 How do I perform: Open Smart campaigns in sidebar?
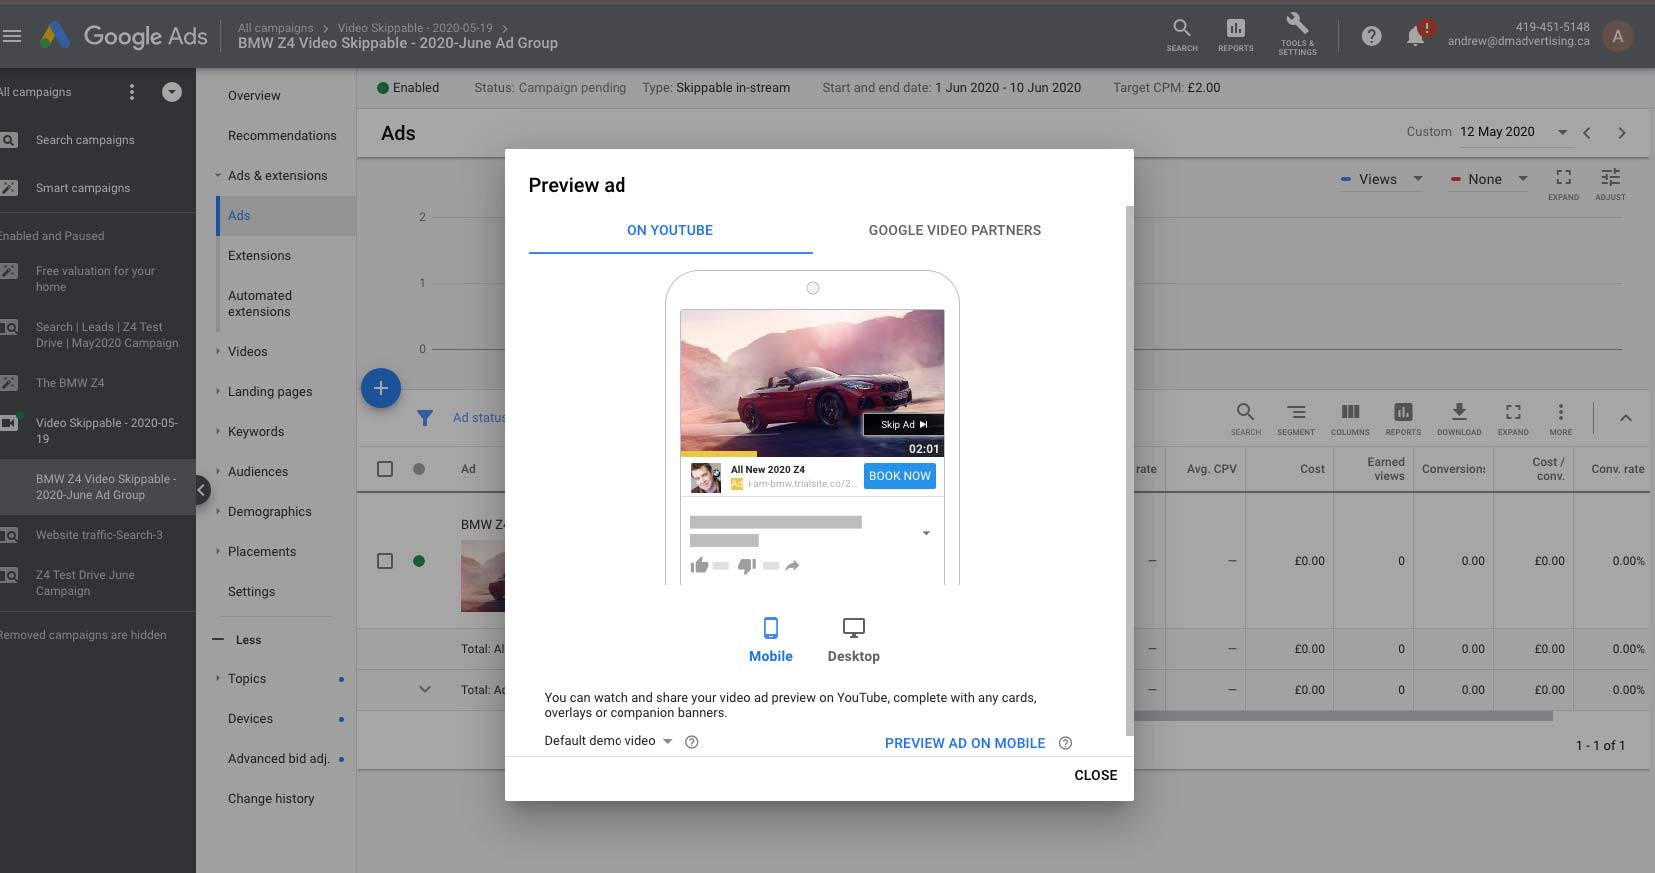[x=83, y=188]
